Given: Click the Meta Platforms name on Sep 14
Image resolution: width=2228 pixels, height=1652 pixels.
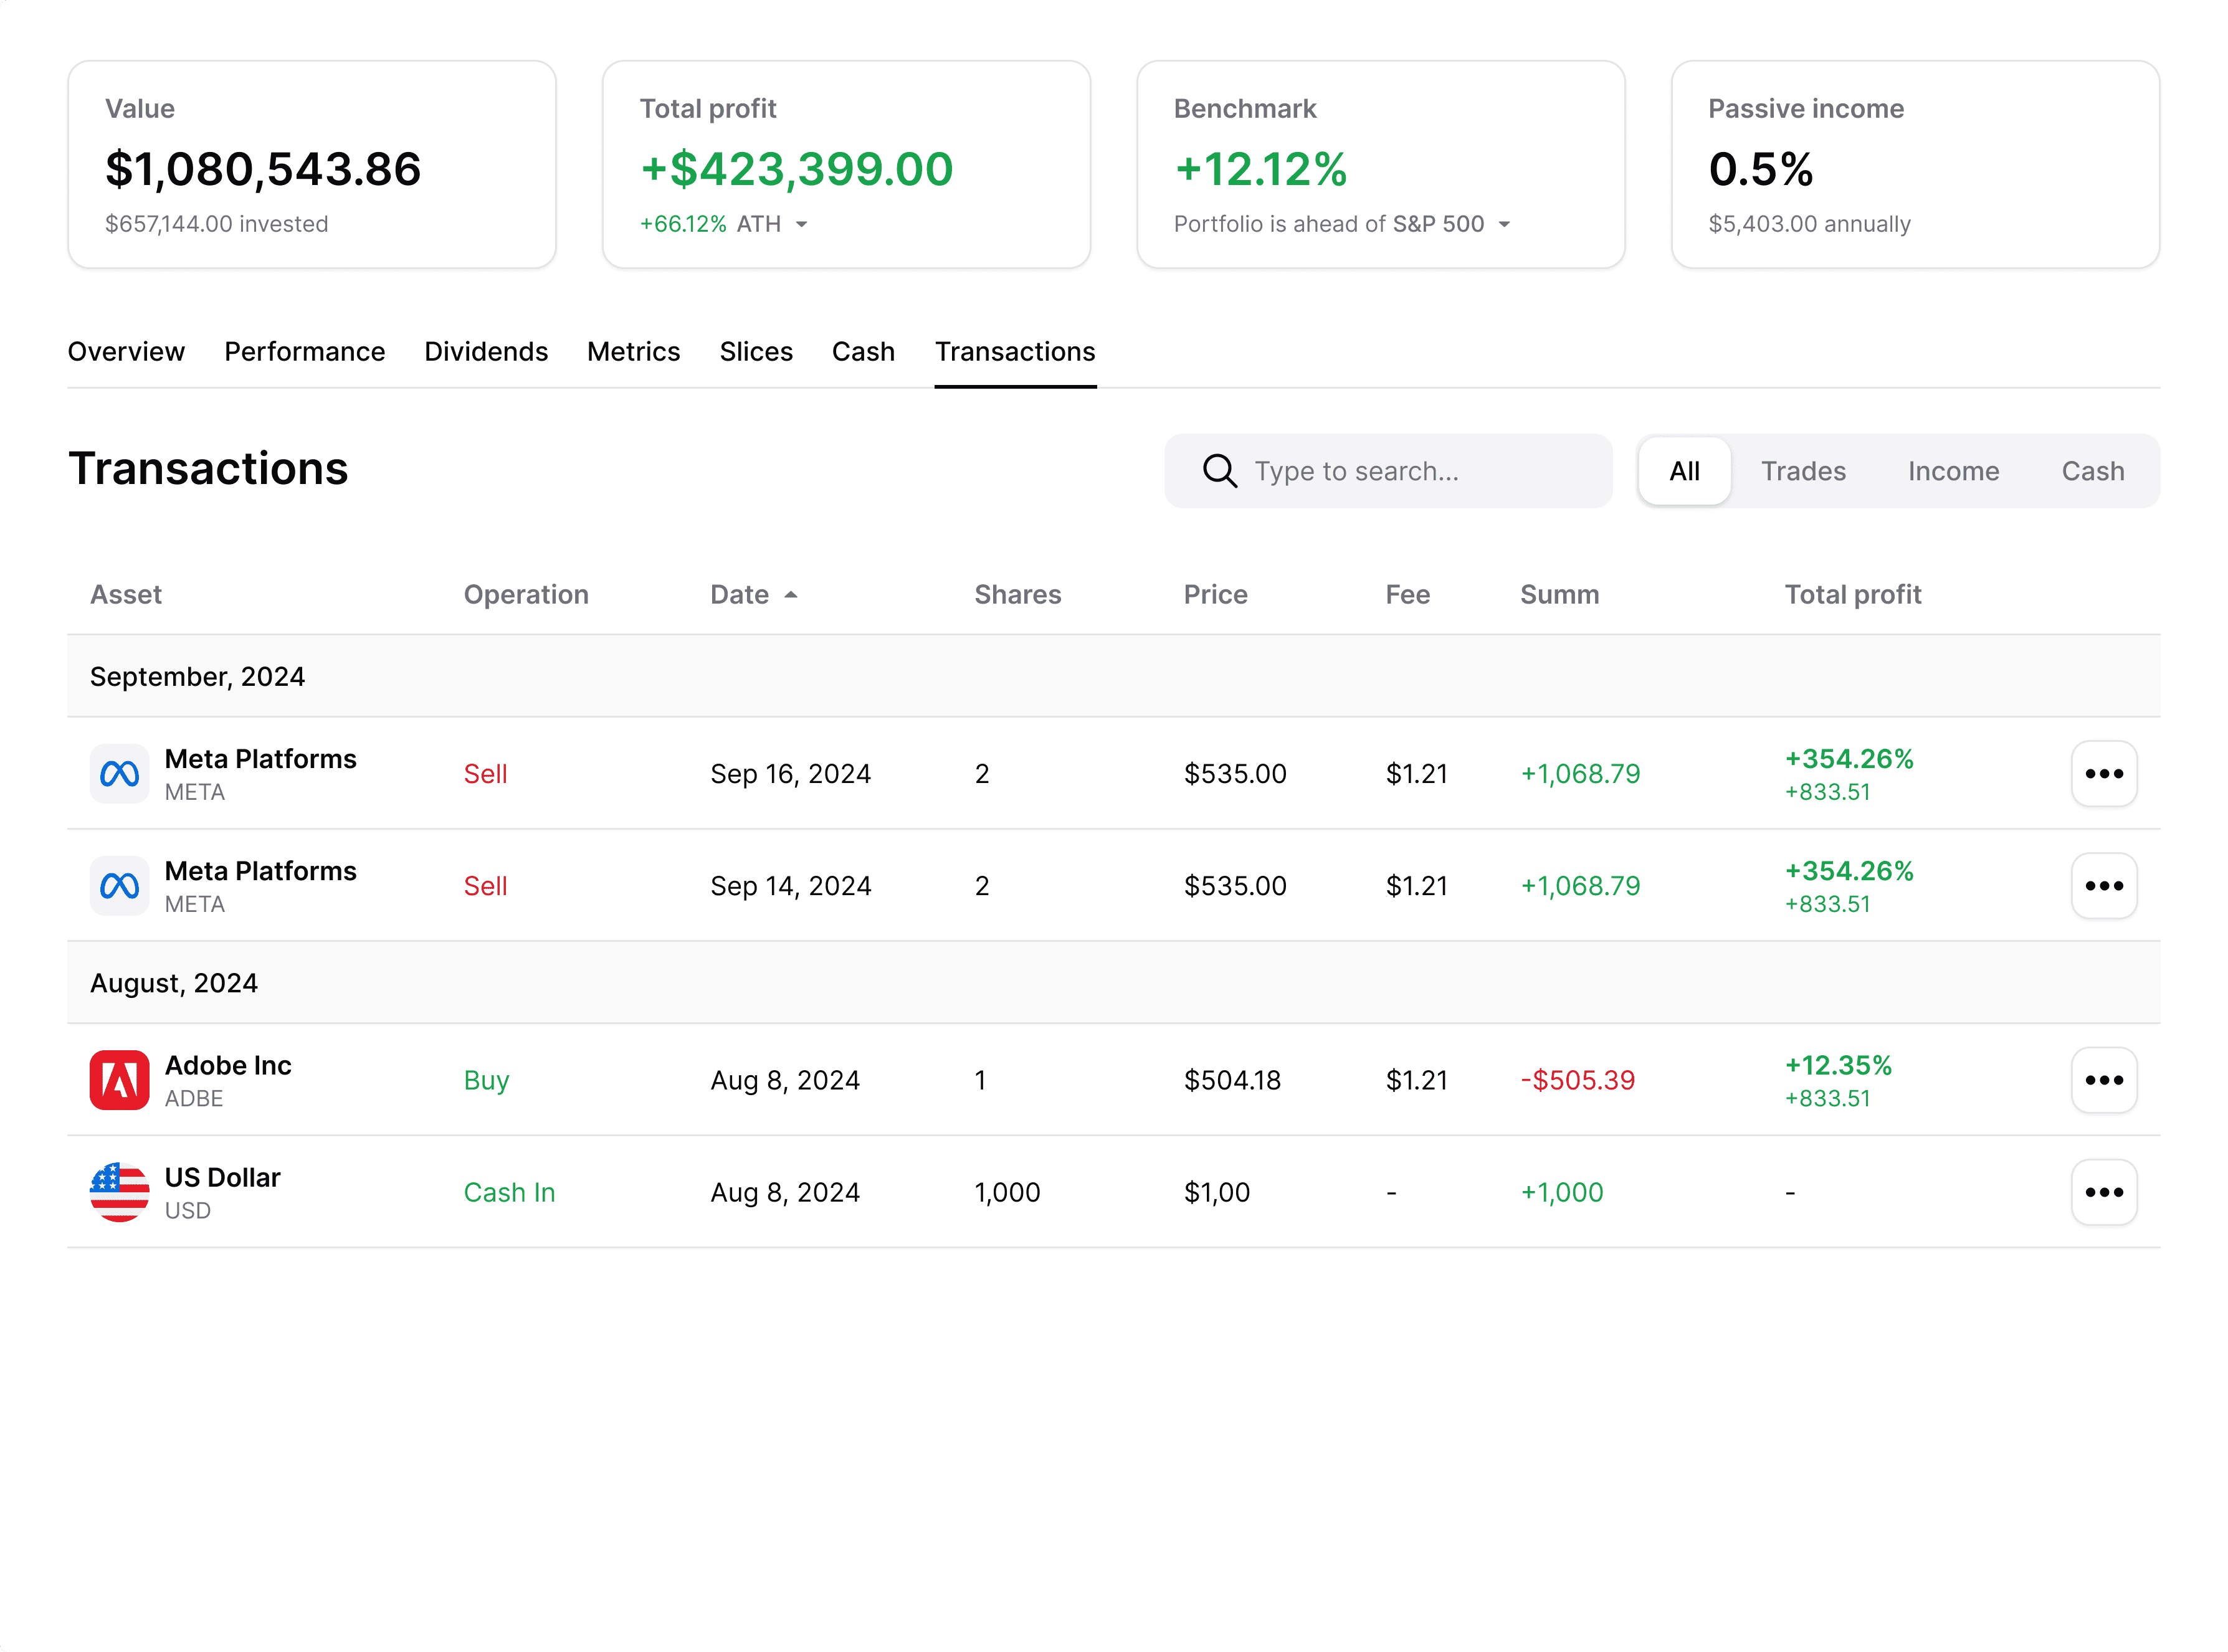Looking at the screenshot, I should point(260,870).
